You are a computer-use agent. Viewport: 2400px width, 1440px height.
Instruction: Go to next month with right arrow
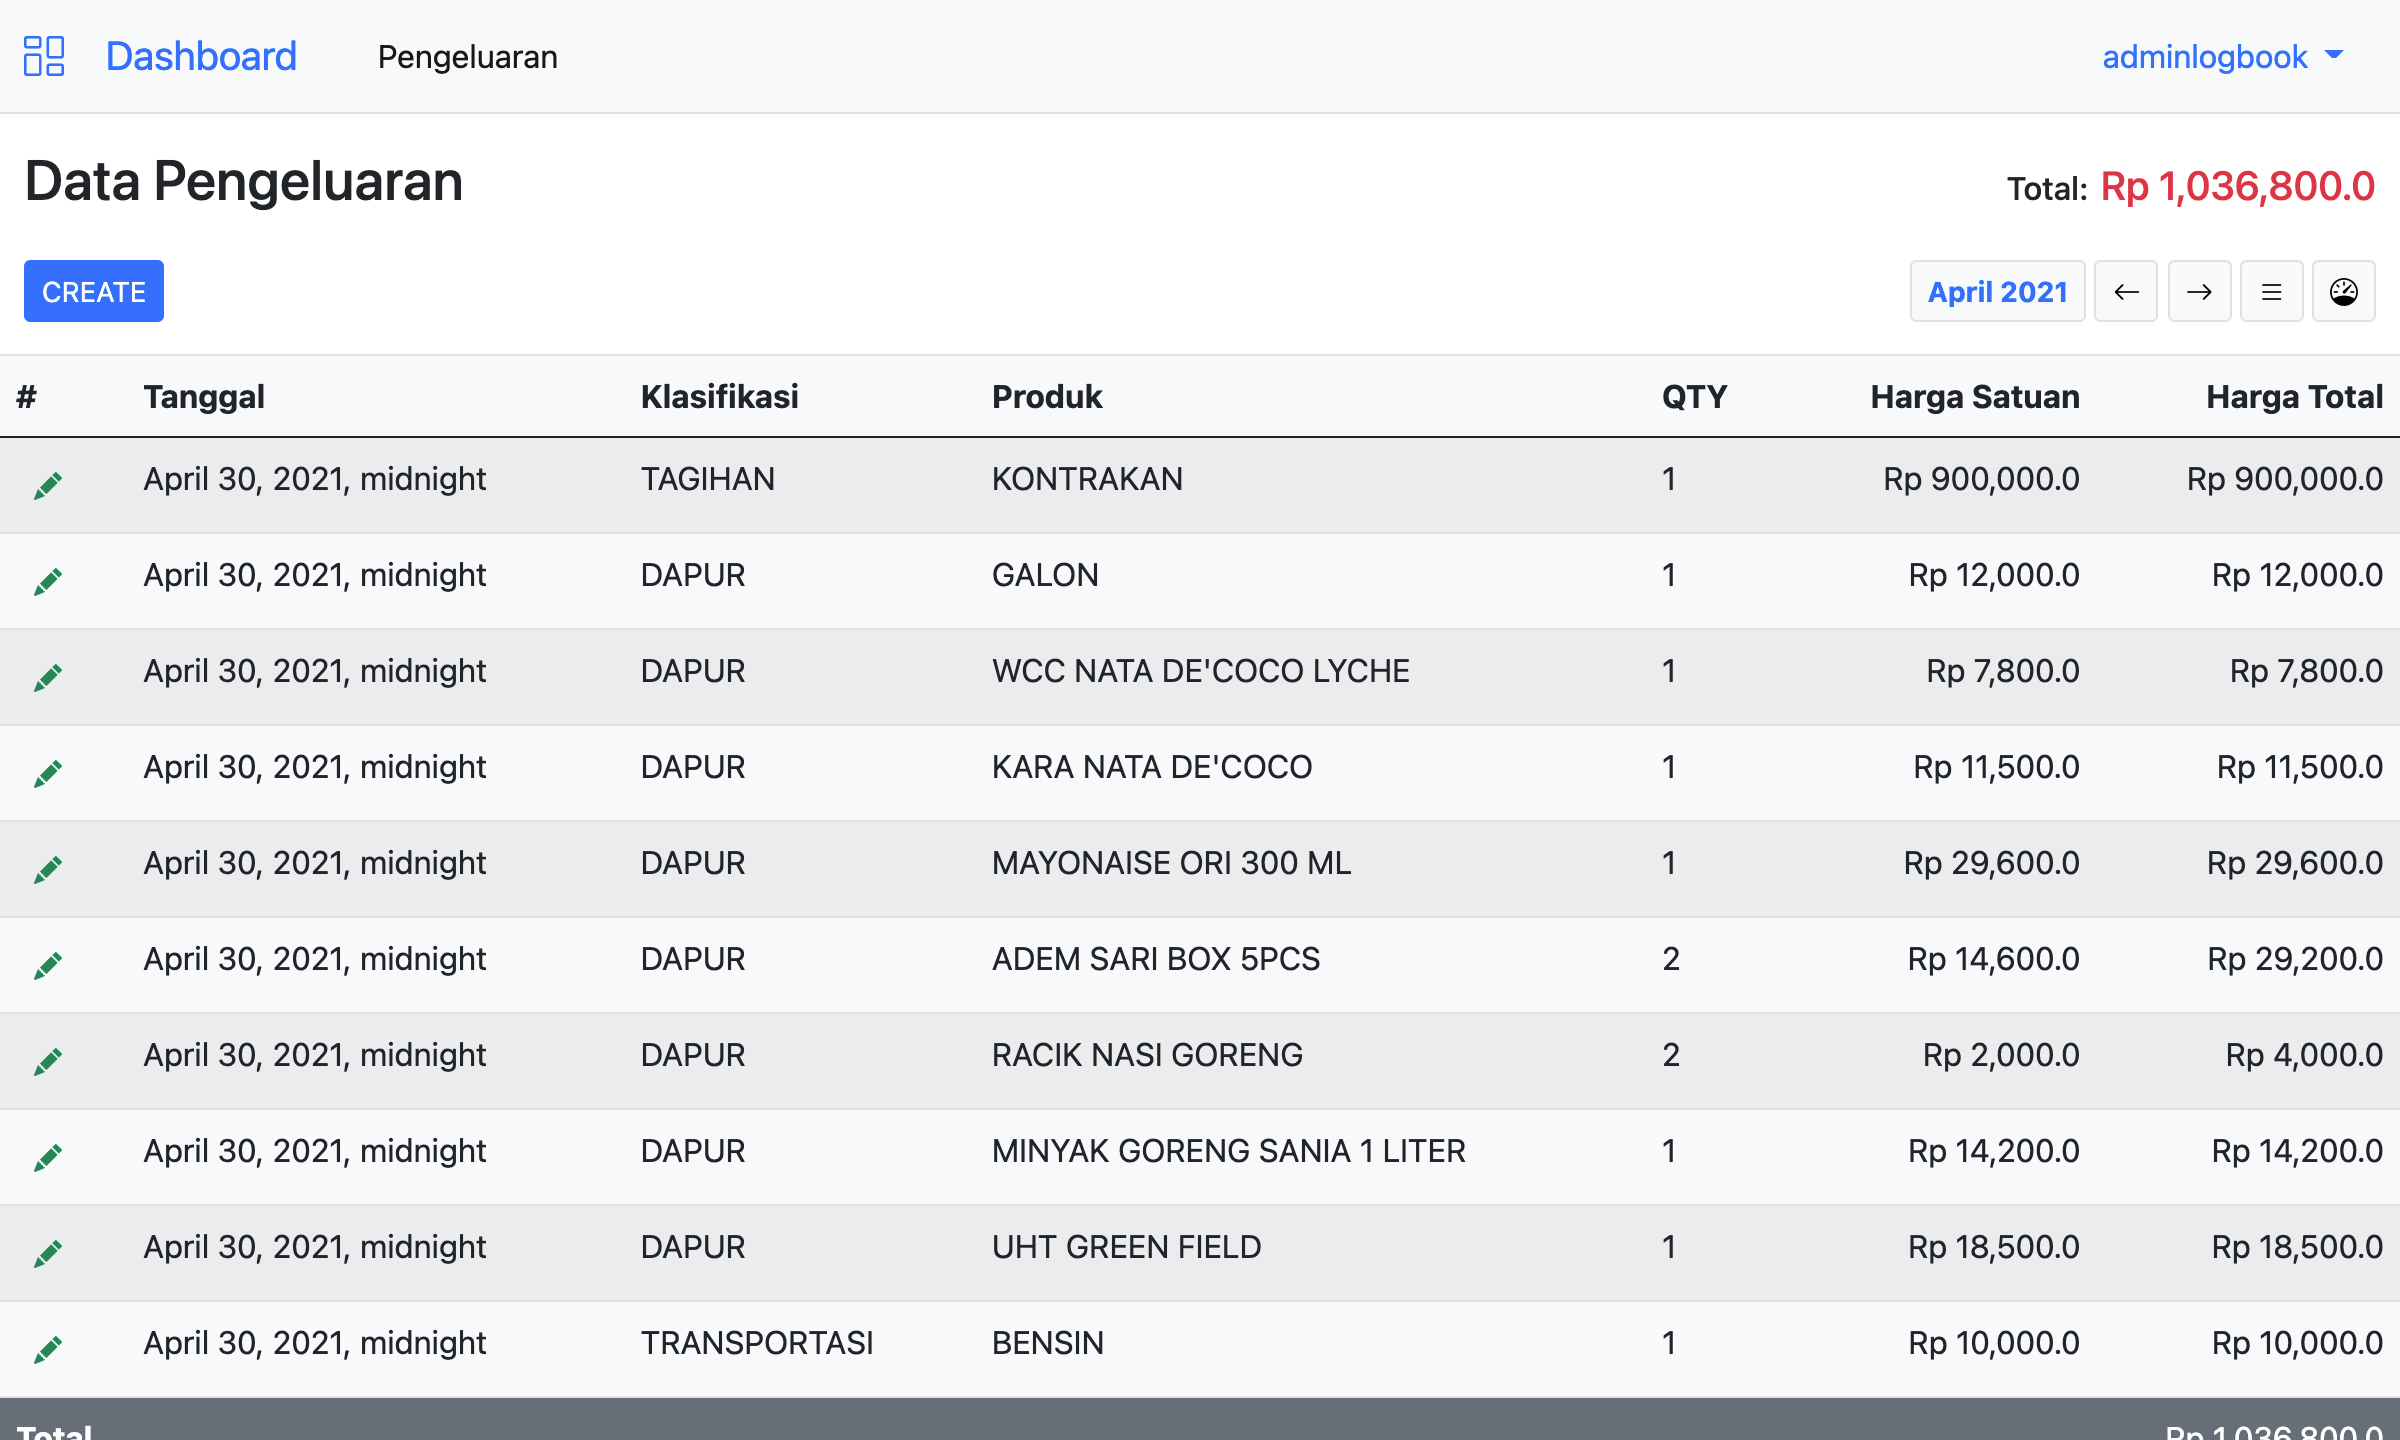coord(2199,292)
